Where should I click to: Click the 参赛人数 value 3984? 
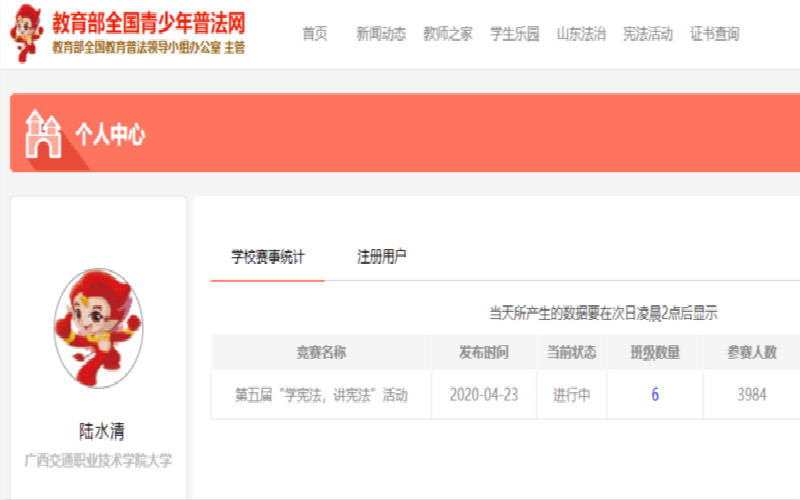pyautogui.click(x=752, y=395)
